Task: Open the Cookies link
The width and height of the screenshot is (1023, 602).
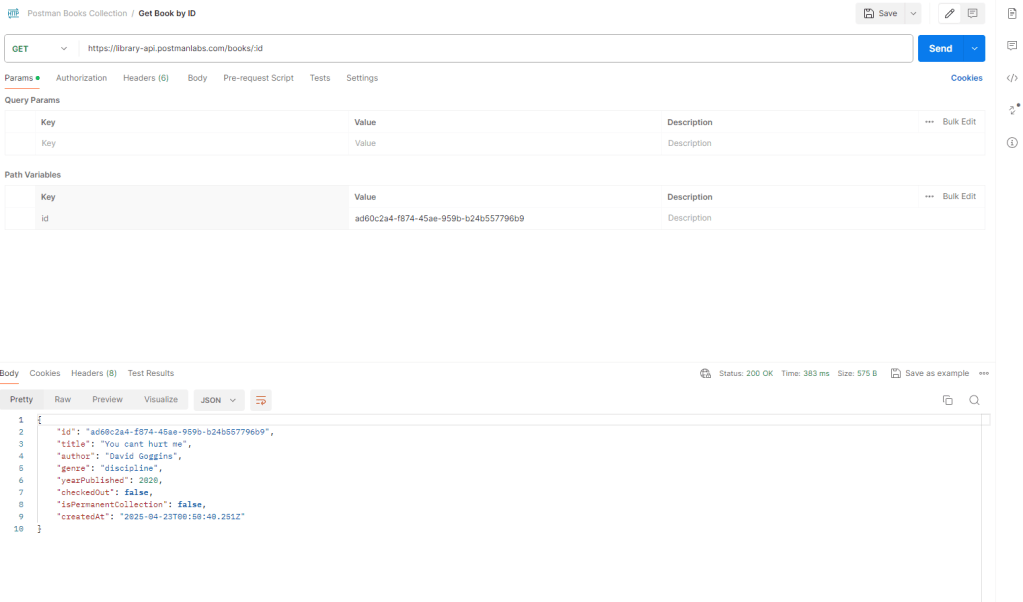Action: tap(966, 78)
